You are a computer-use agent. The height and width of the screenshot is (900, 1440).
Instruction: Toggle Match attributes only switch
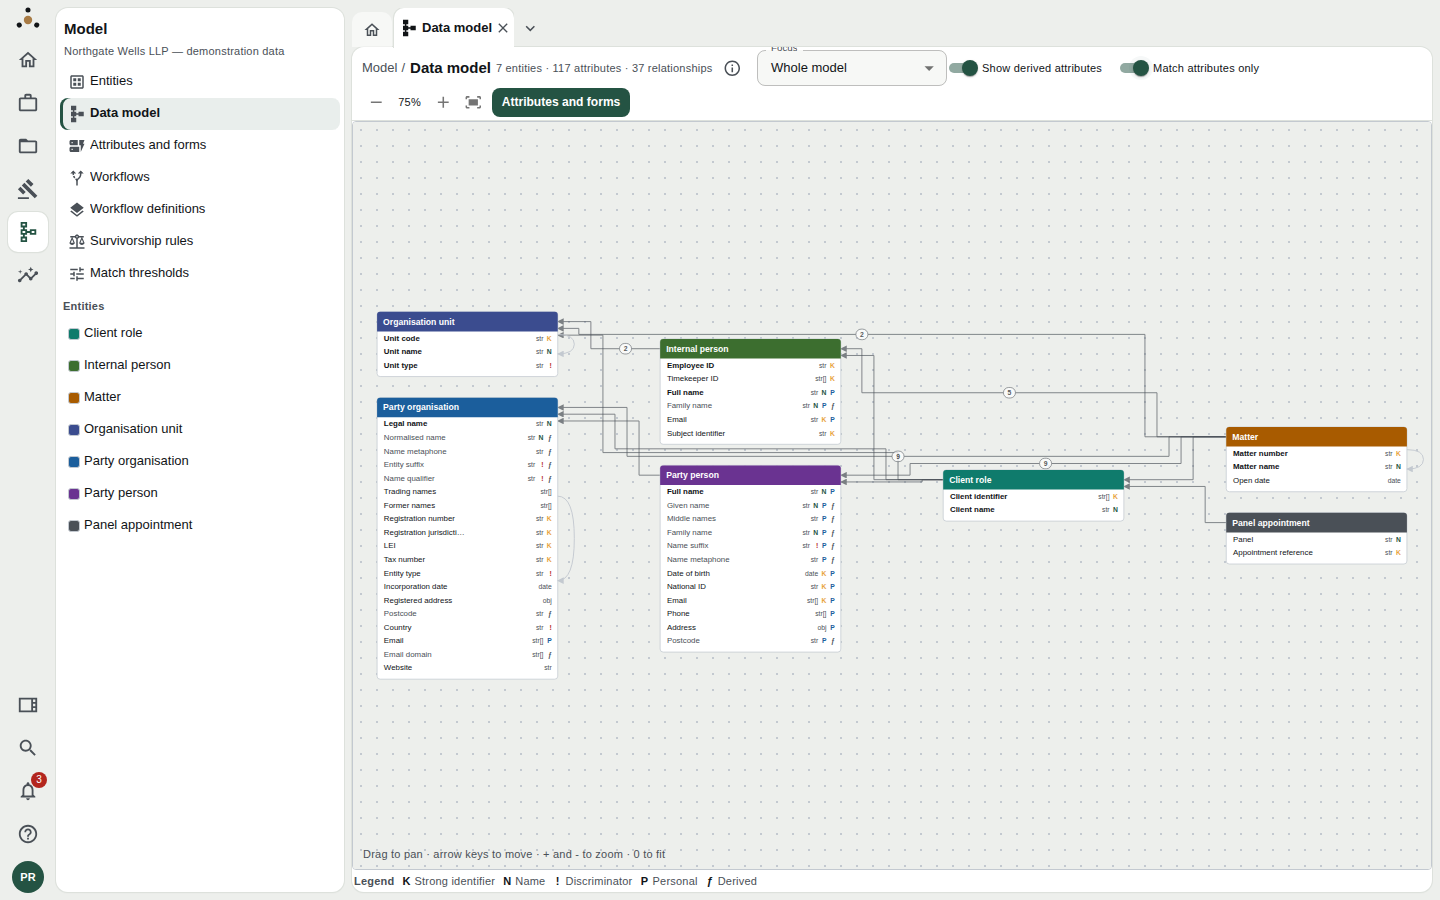tap(1134, 68)
